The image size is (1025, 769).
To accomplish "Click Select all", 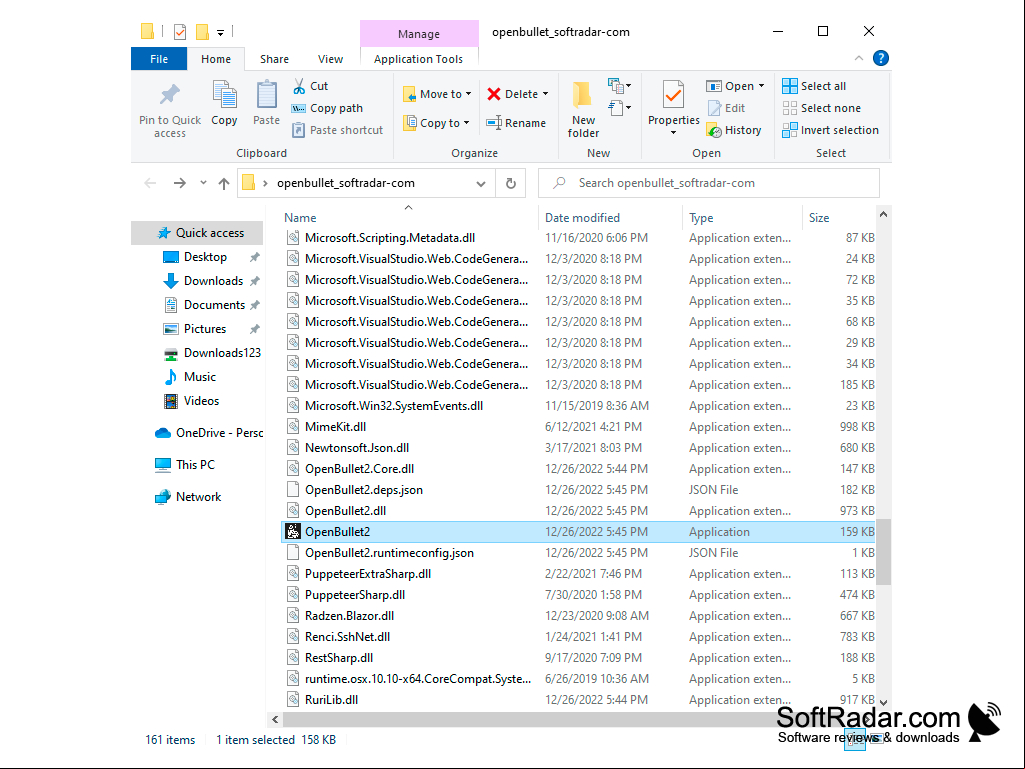I will tap(815, 86).
